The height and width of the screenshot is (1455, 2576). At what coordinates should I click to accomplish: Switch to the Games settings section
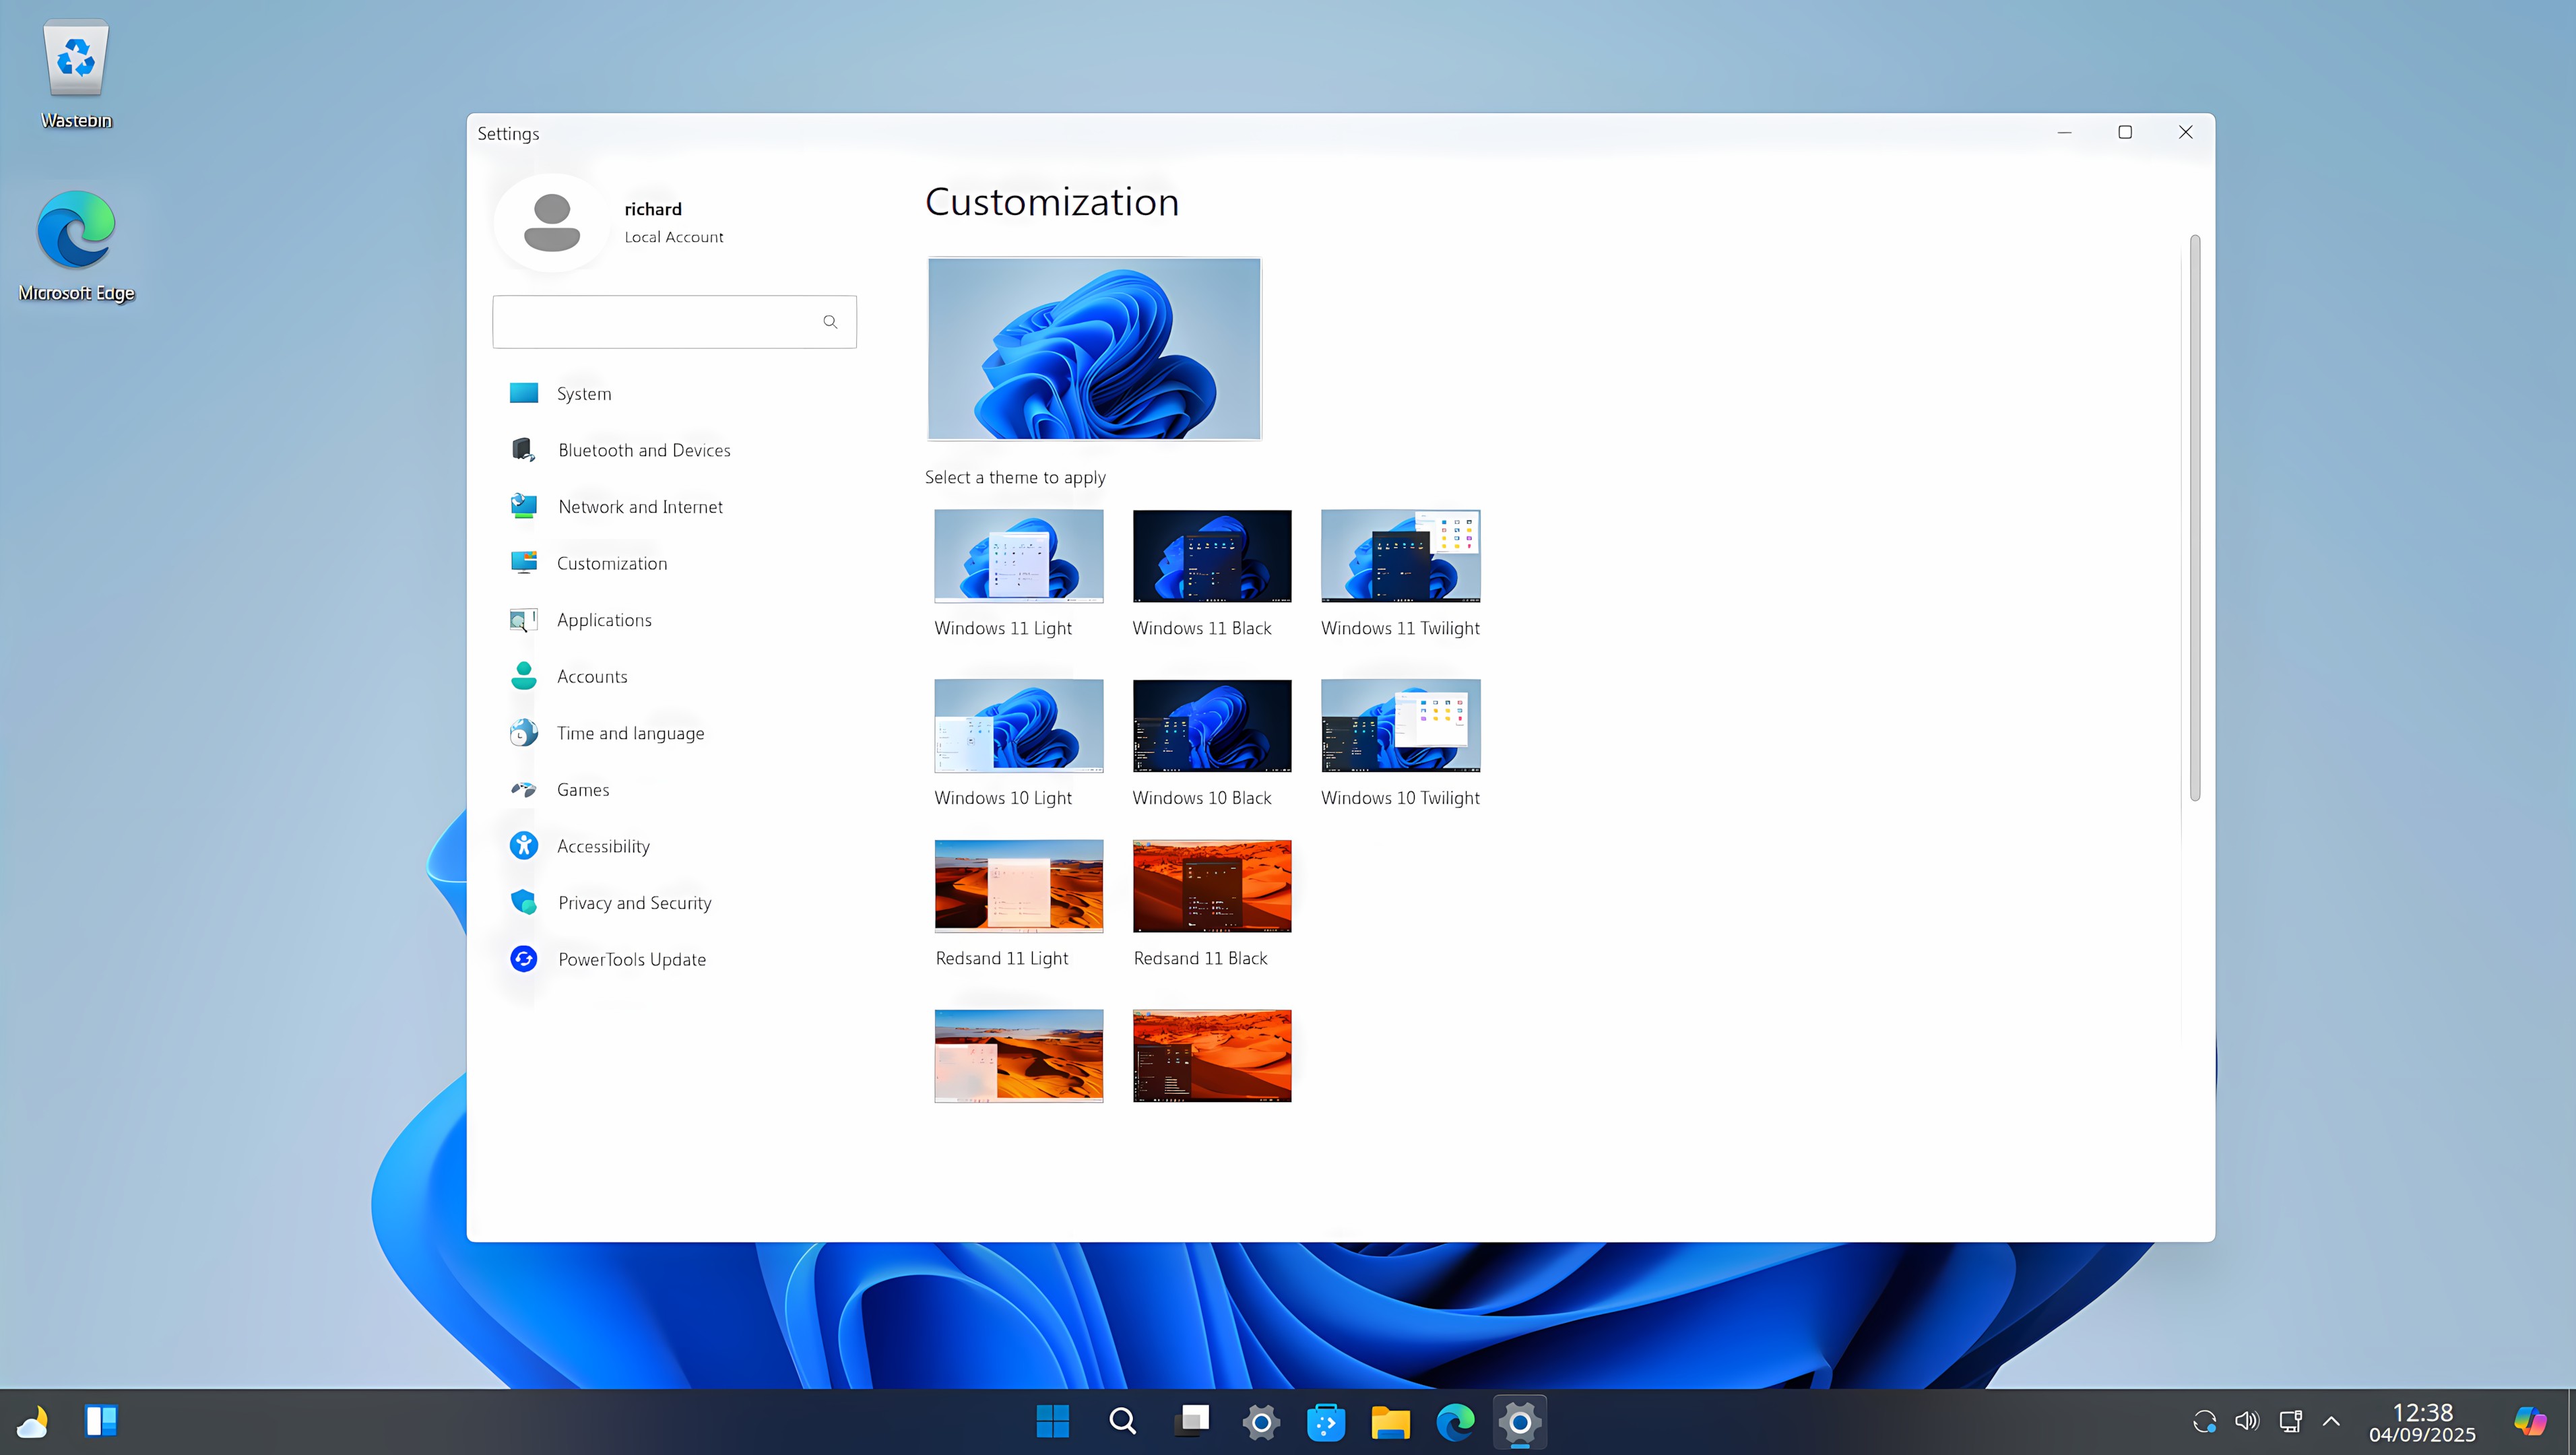[x=582, y=789]
